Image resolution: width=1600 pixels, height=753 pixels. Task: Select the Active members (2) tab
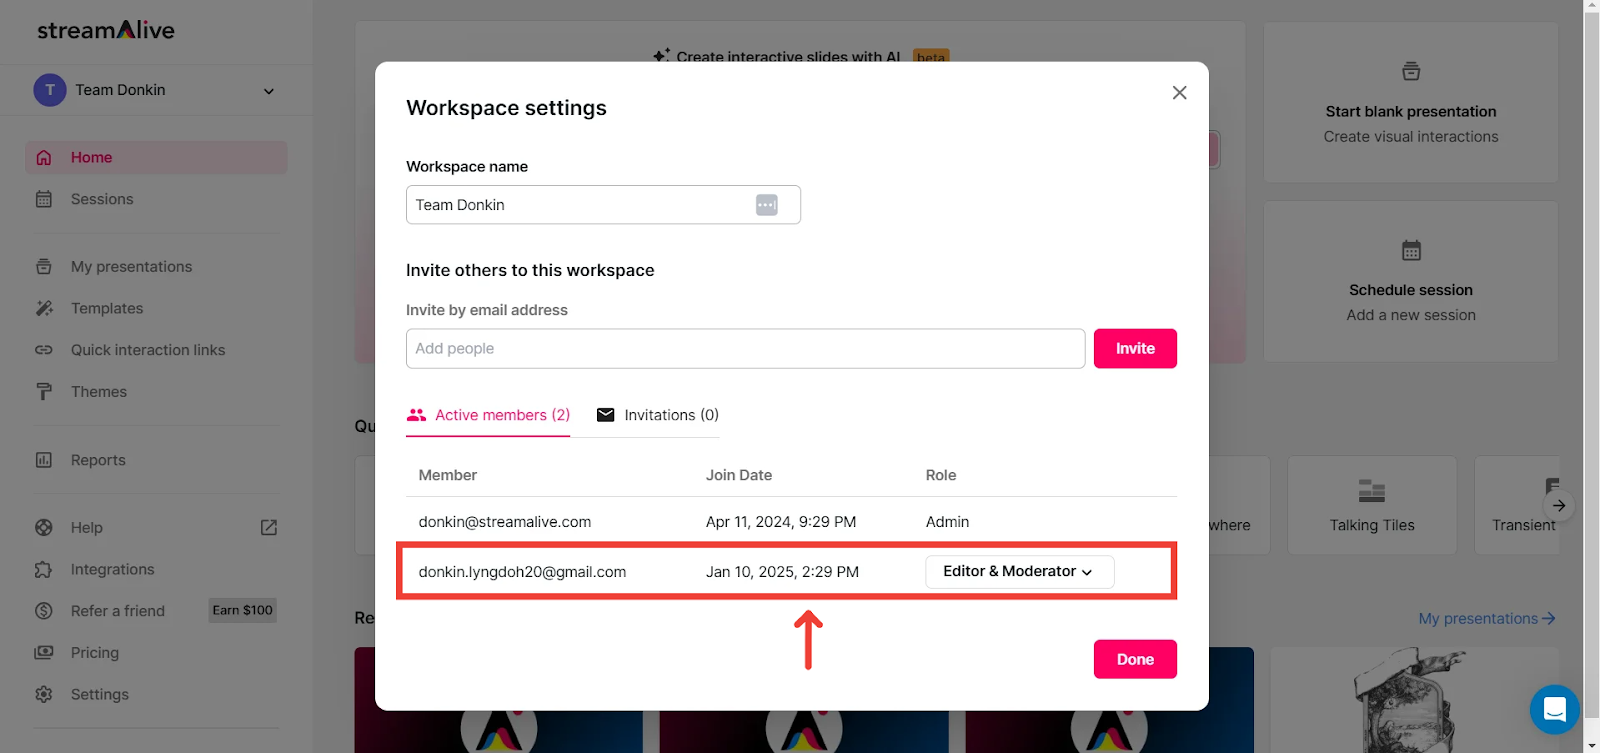point(488,415)
